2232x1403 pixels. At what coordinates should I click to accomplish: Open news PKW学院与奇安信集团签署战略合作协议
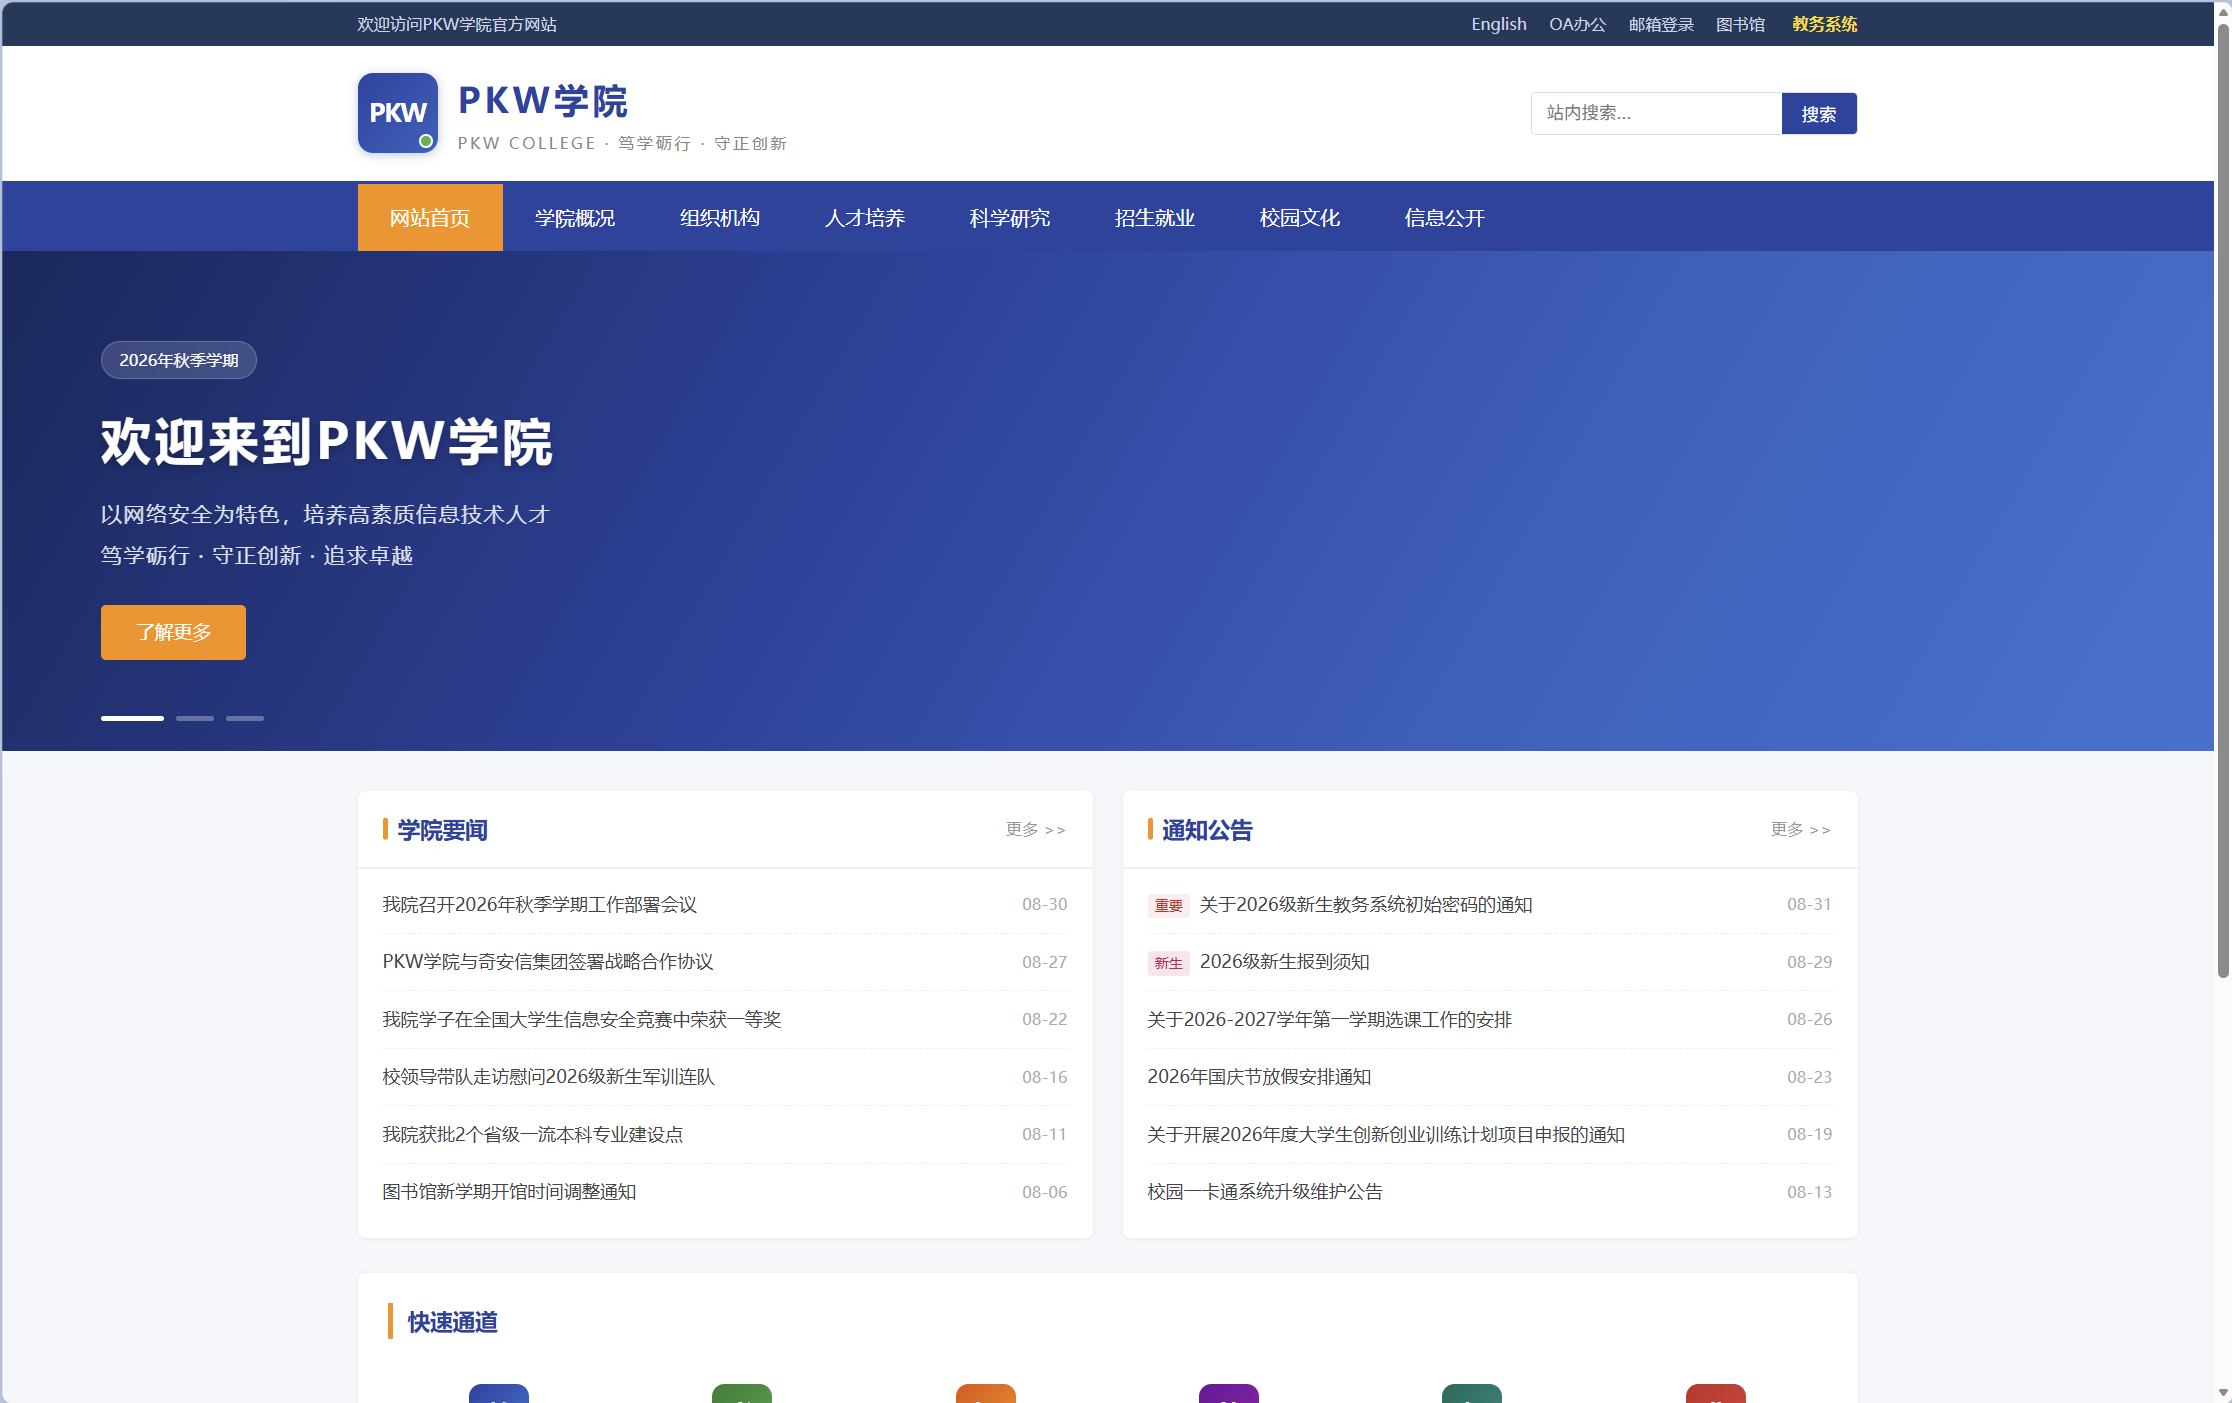click(x=548, y=961)
